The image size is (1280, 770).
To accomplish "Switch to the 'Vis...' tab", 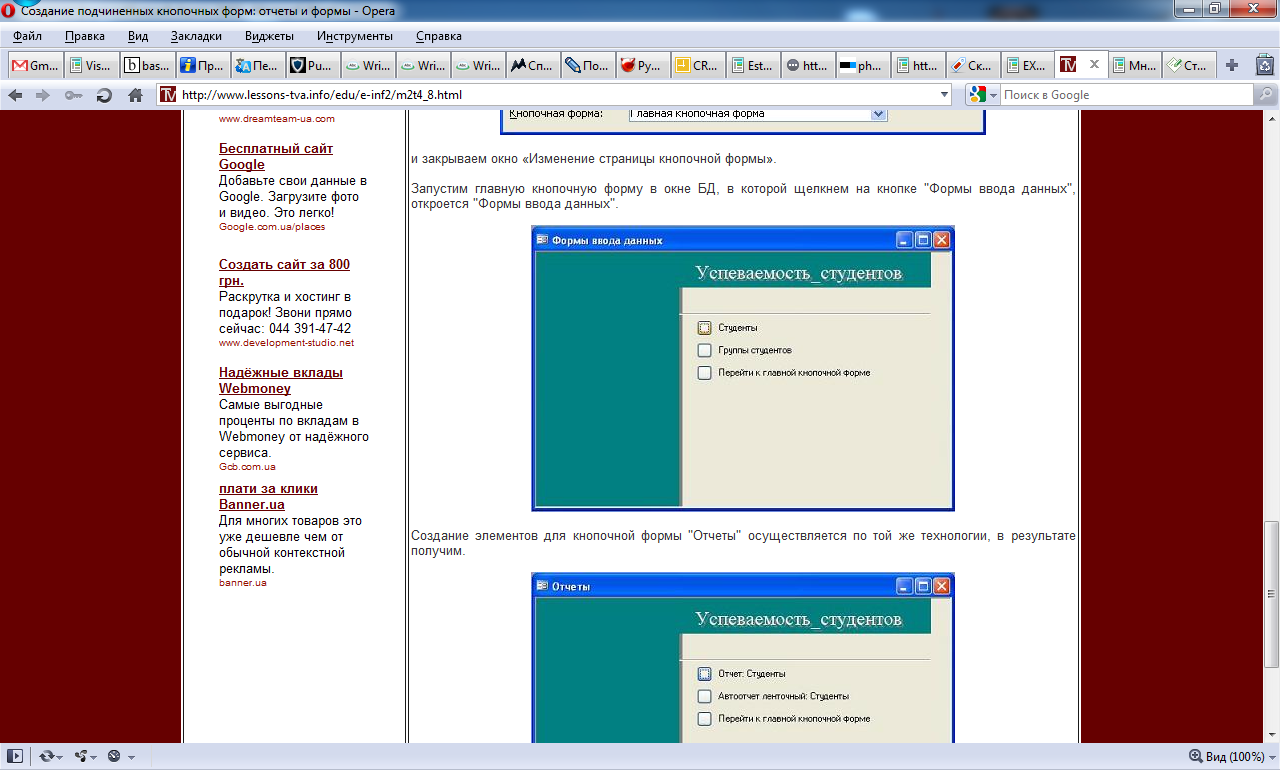I will (90, 65).
